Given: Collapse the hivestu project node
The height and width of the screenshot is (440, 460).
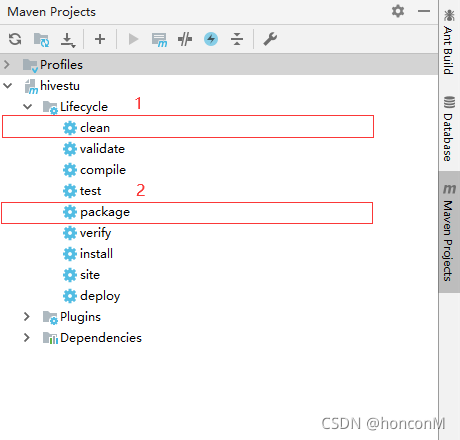Looking at the screenshot, I should click(7, 86).
